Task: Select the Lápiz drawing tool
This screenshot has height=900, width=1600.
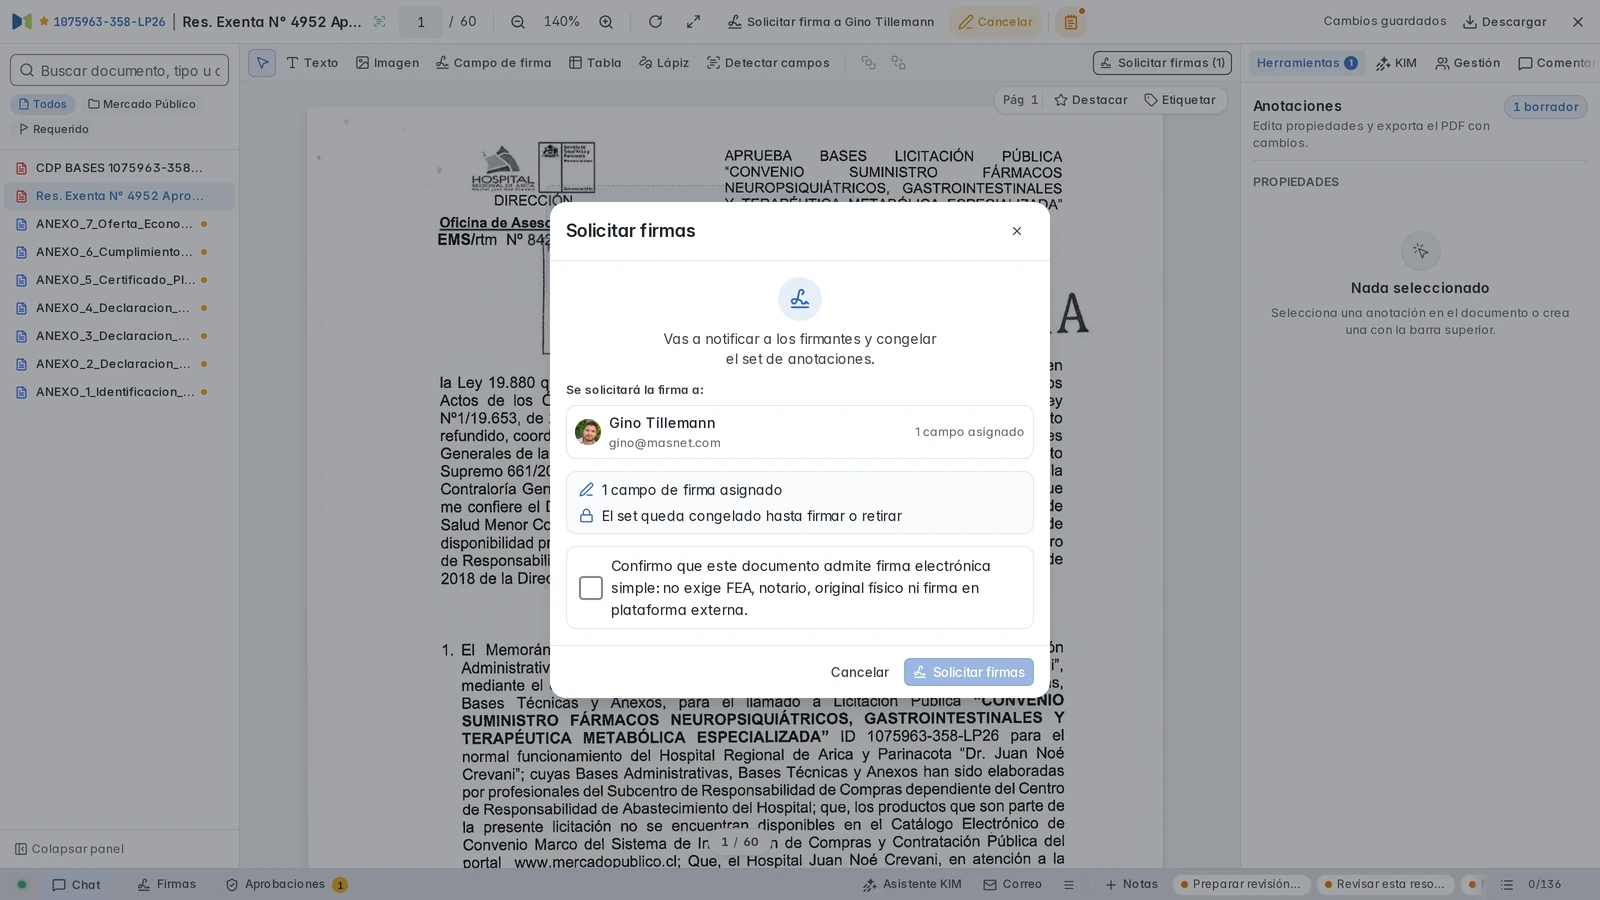Action: [x=664, y=63]
